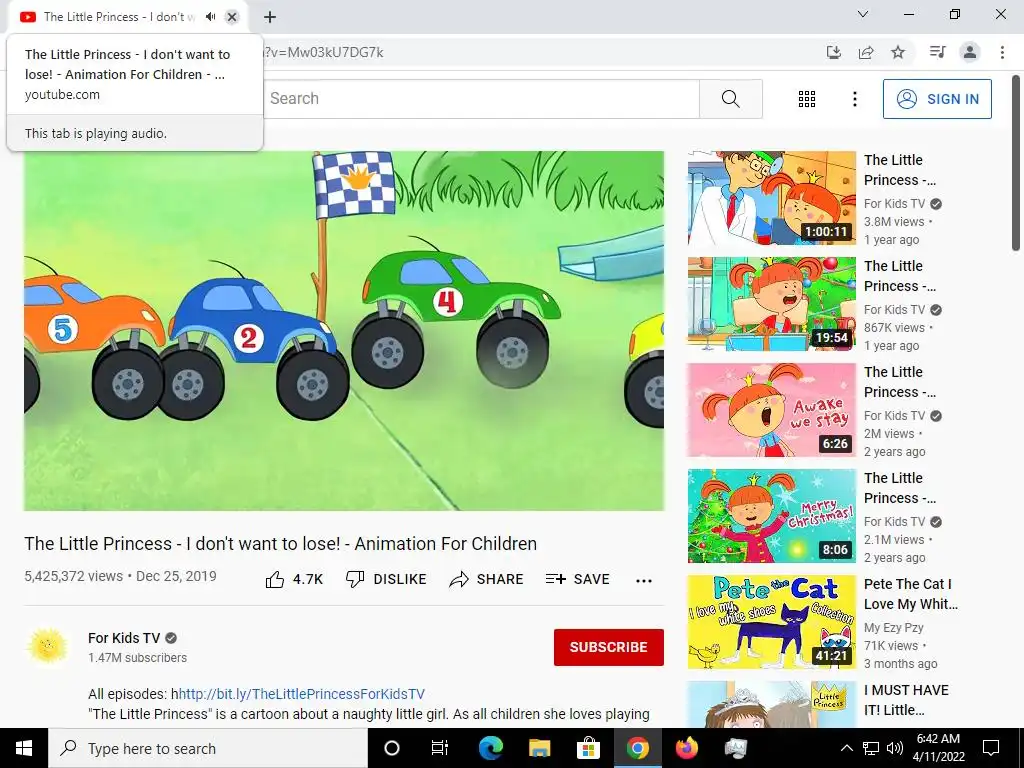
Task: Click the 867K views text
Action: [894, 328]
